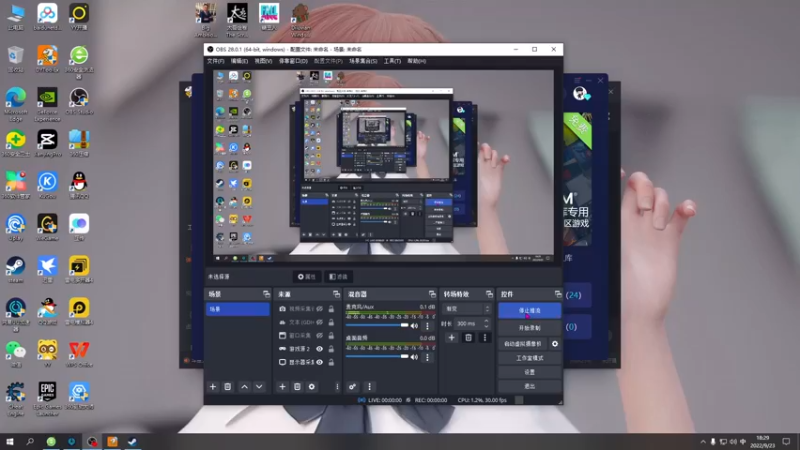This screenshot has width=800, height=450.
Task: Click the transition duration 300 ms spinbox
Action: (x=473, y=323)
